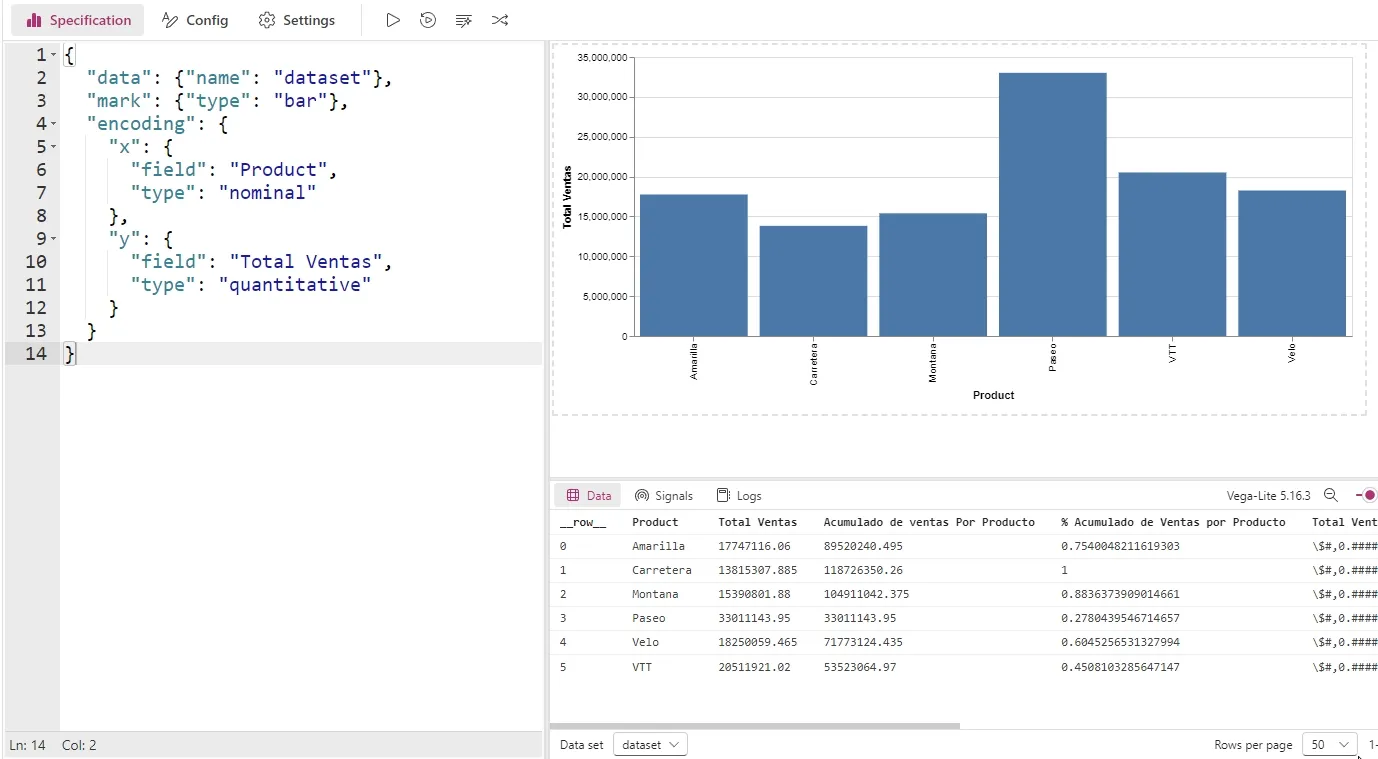Switch to the Signals pane

[664, 495]
